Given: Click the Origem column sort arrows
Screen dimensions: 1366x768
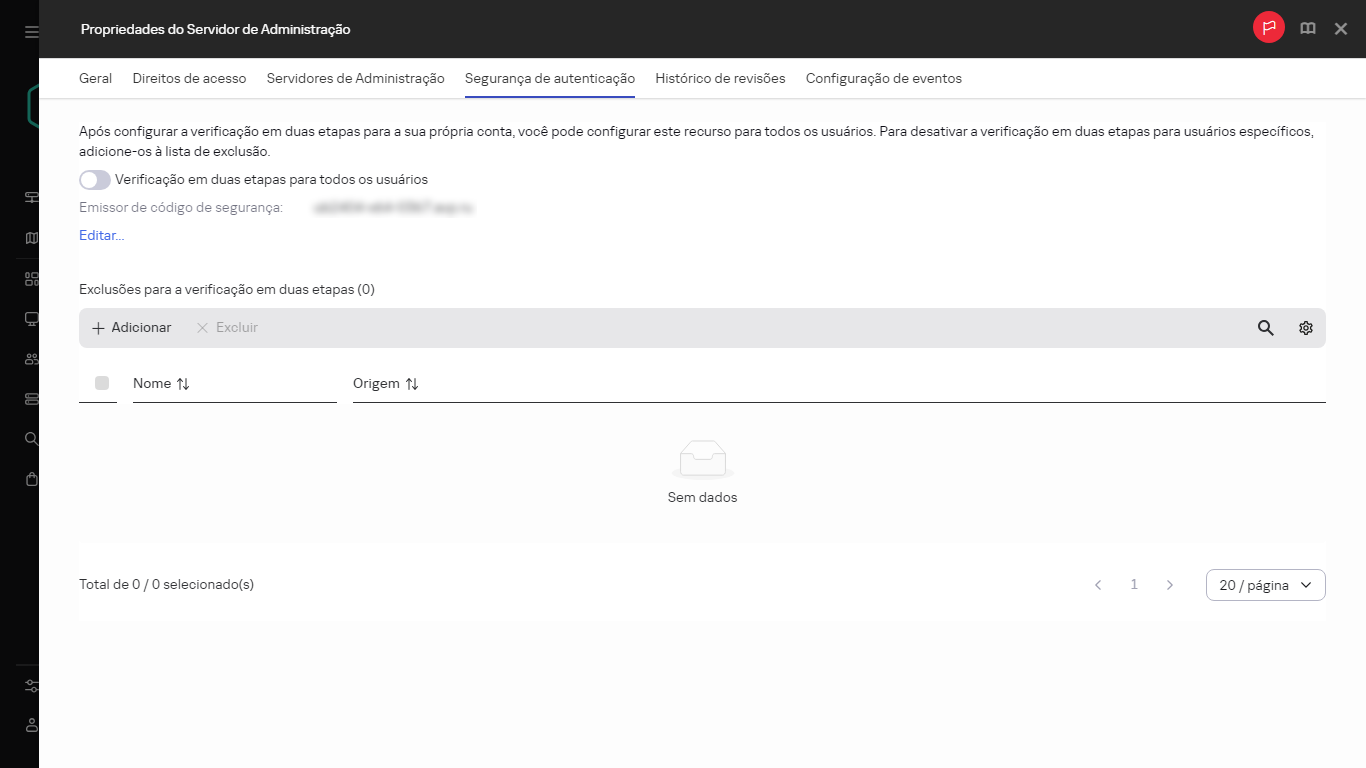Looking at the screenshot, I should click(412, 384).
